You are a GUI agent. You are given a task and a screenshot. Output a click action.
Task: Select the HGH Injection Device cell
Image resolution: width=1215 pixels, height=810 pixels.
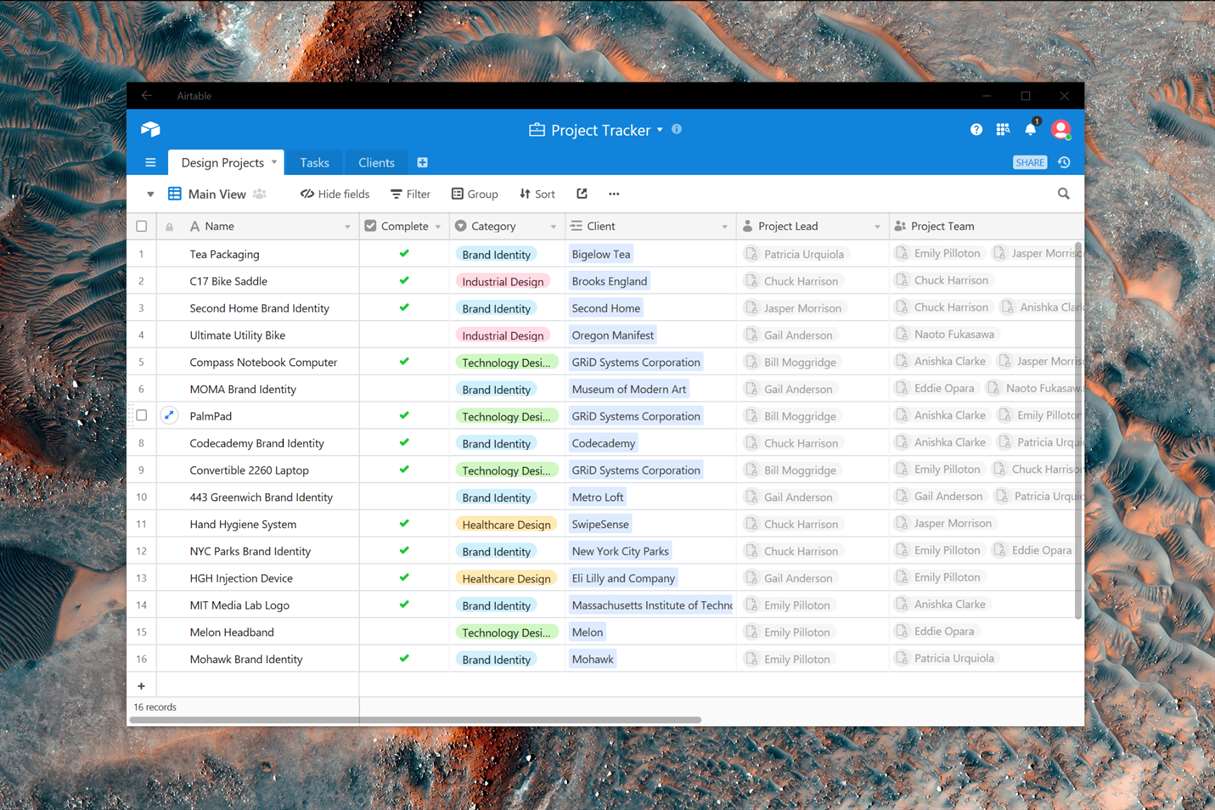(259, 578)
